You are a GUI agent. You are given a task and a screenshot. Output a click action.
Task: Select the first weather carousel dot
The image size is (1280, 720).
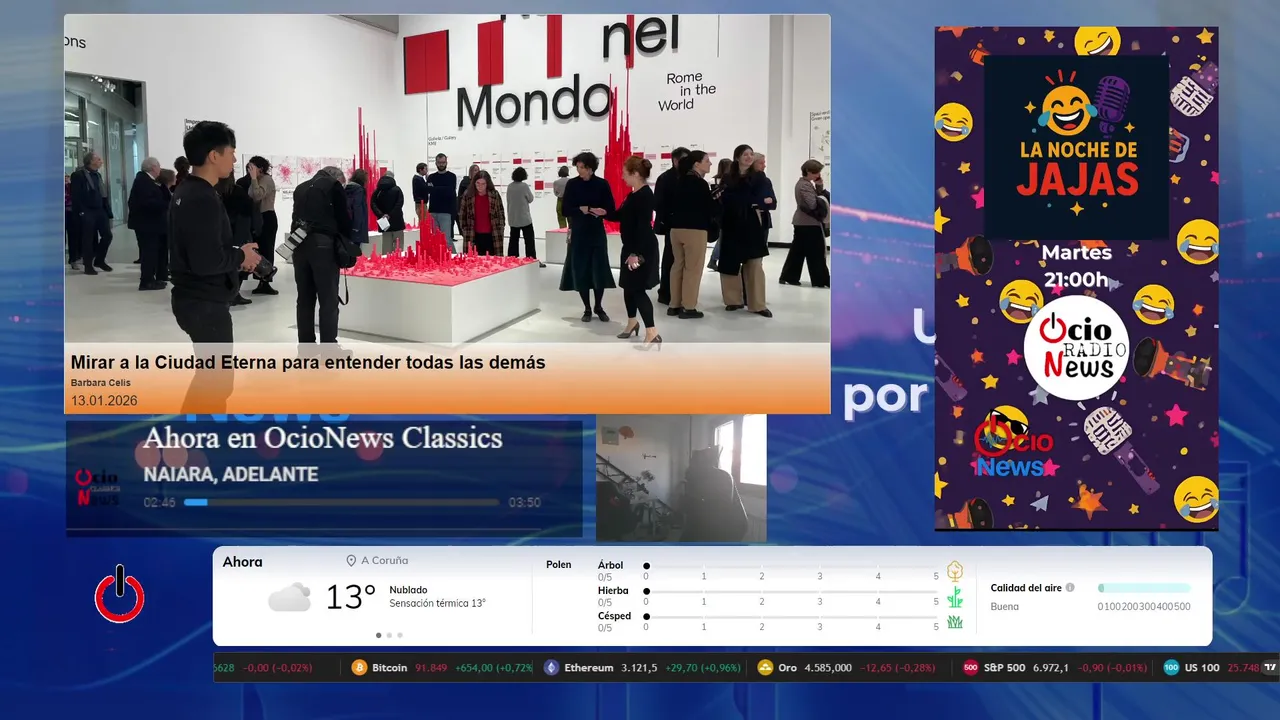tap(378, 635)
